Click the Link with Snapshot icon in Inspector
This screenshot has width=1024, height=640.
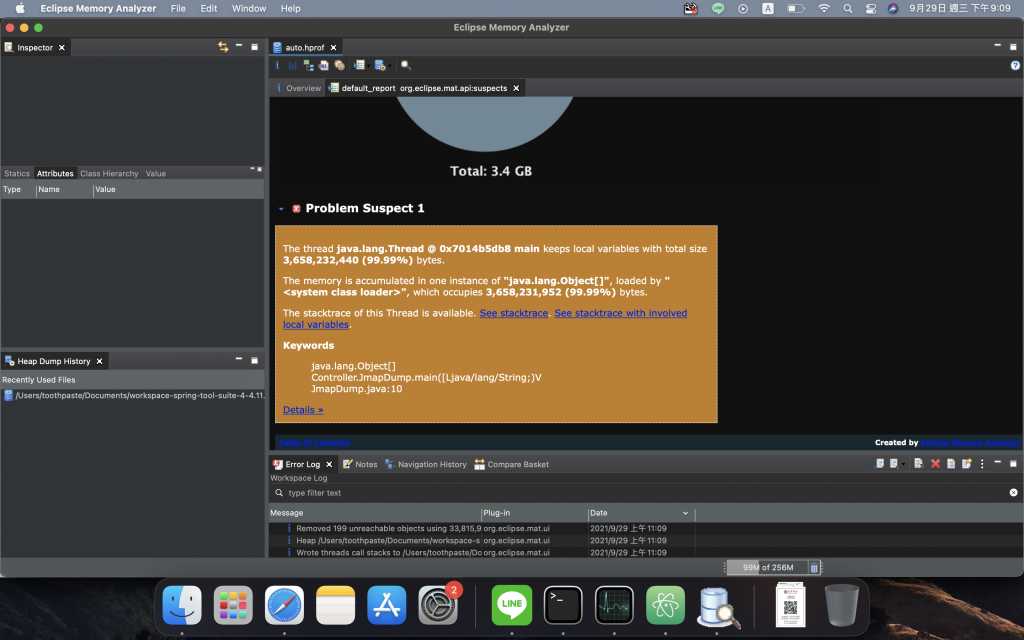coord(223,47)
